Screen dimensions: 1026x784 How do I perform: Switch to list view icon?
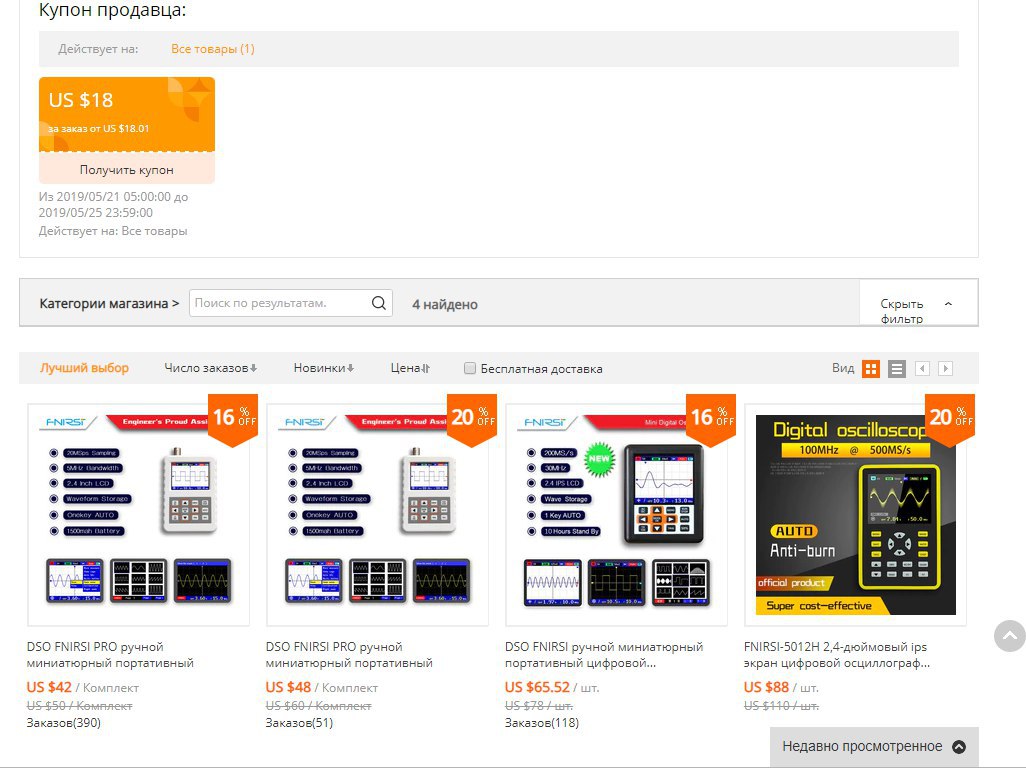[896, 369]
